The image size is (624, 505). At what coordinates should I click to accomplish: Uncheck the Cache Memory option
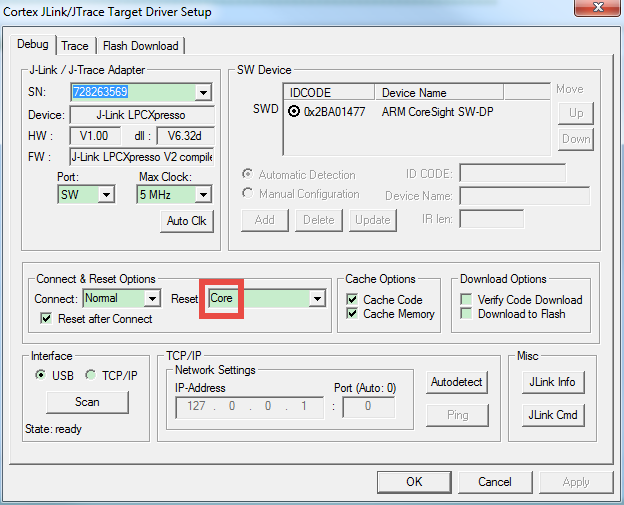click(352, 314)
